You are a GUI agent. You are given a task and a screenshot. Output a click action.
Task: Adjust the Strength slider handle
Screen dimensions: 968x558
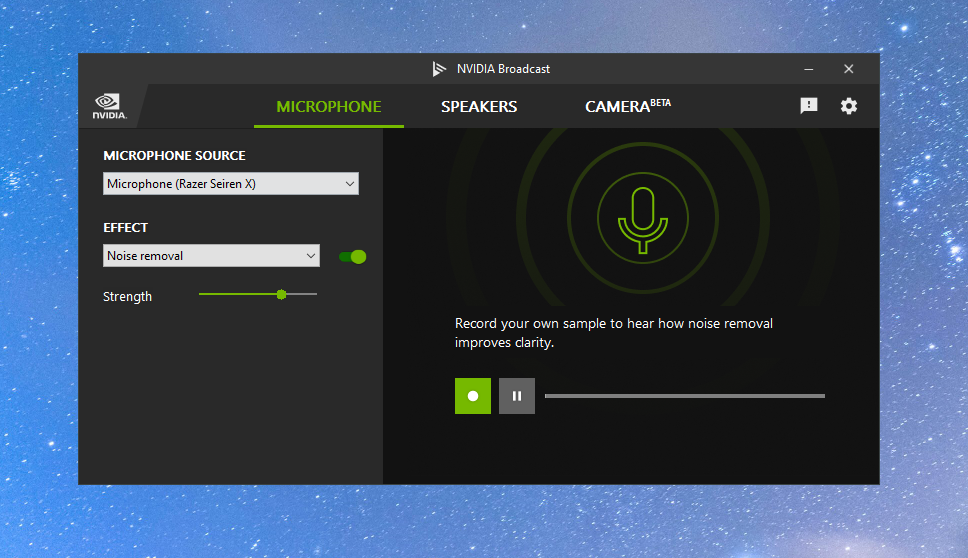[282, 294]
